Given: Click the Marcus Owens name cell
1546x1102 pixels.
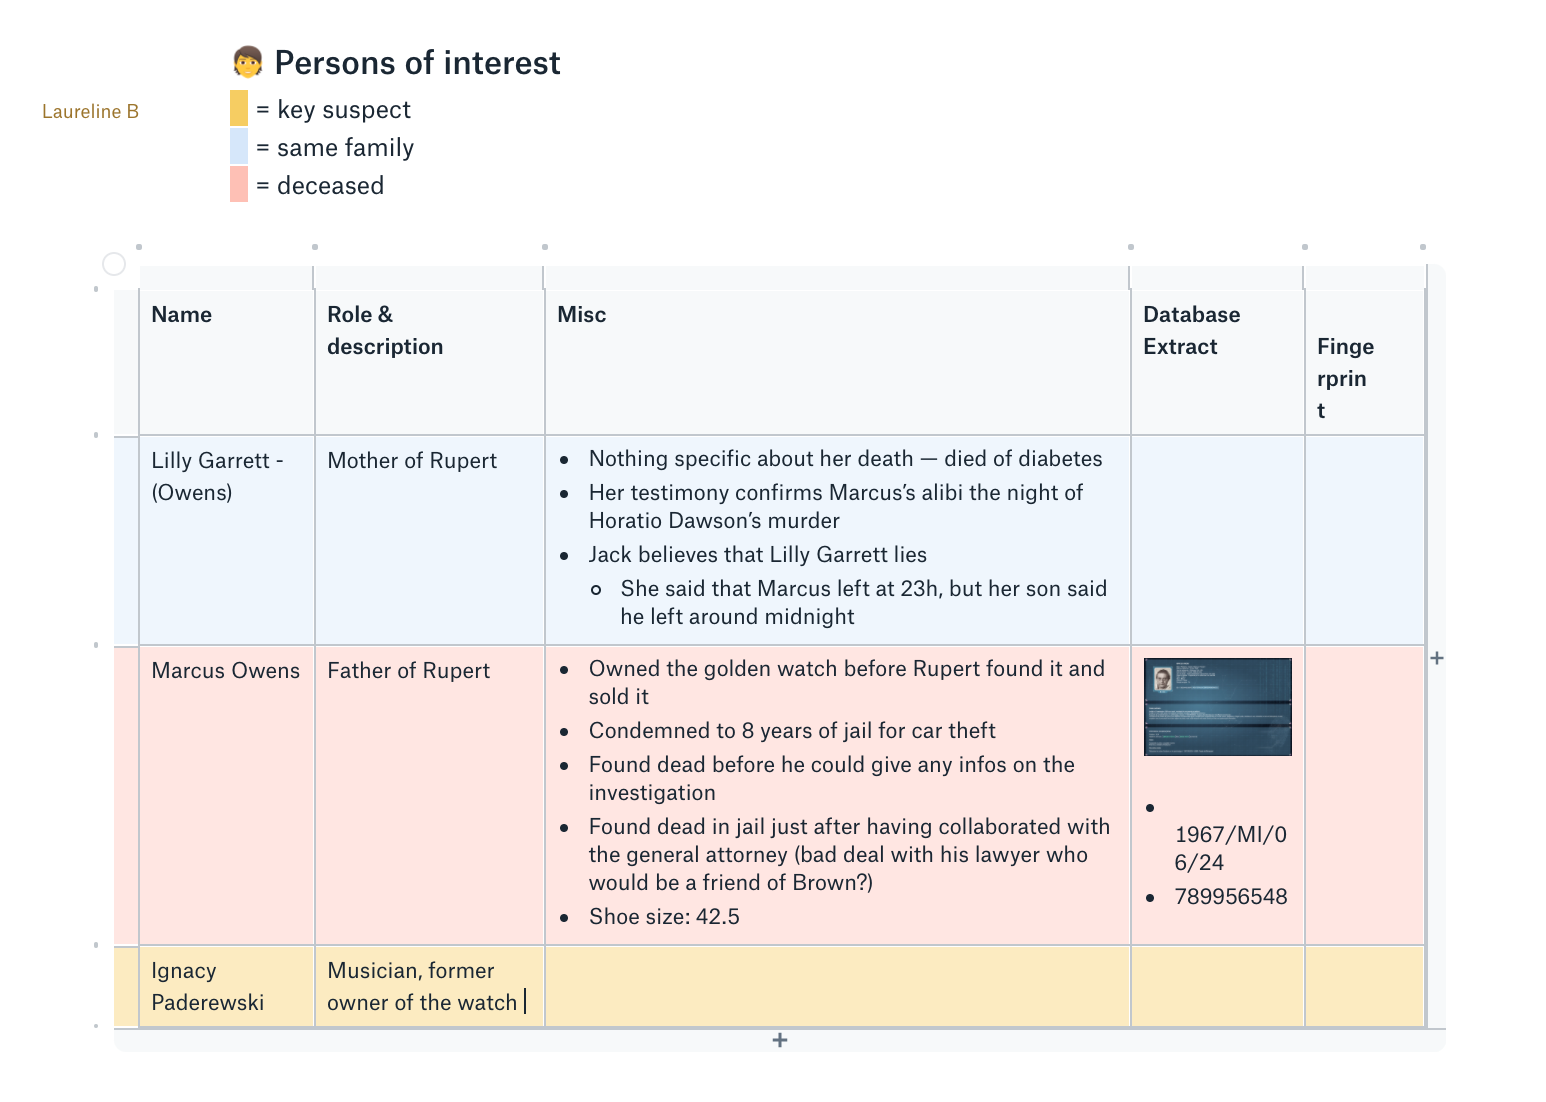Looking at the screenshot, I should [227, 796].
